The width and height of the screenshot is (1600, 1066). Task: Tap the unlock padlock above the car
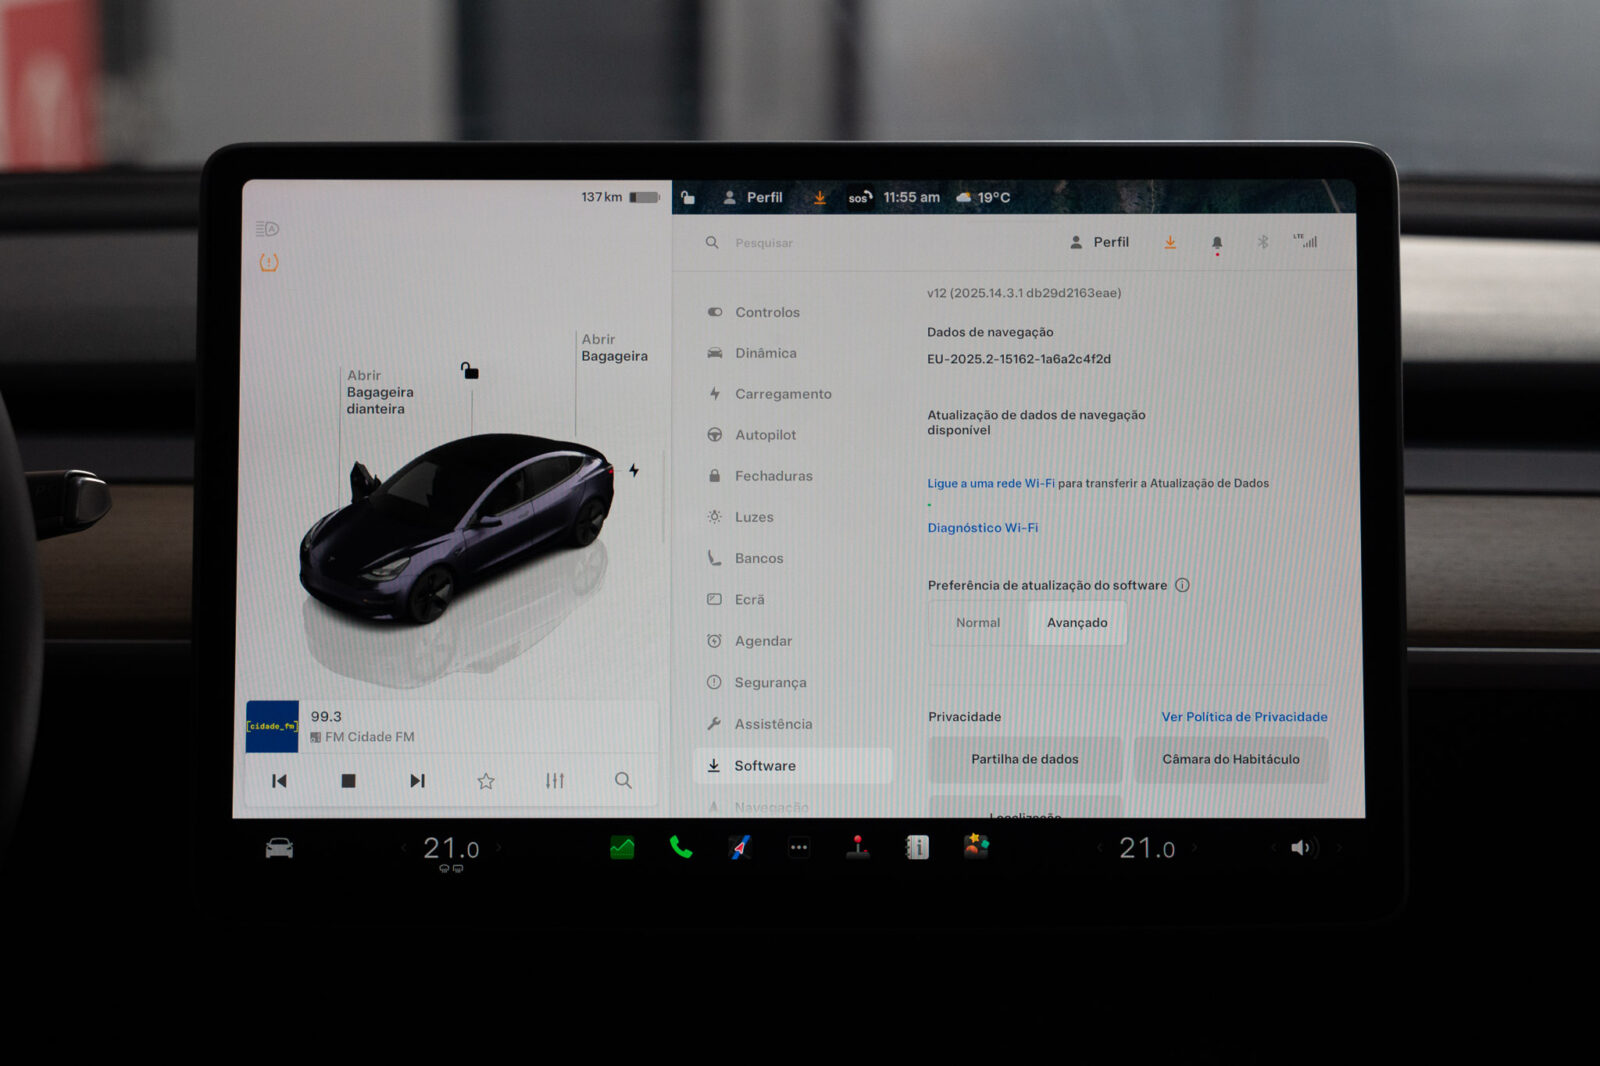coord(470,371)
